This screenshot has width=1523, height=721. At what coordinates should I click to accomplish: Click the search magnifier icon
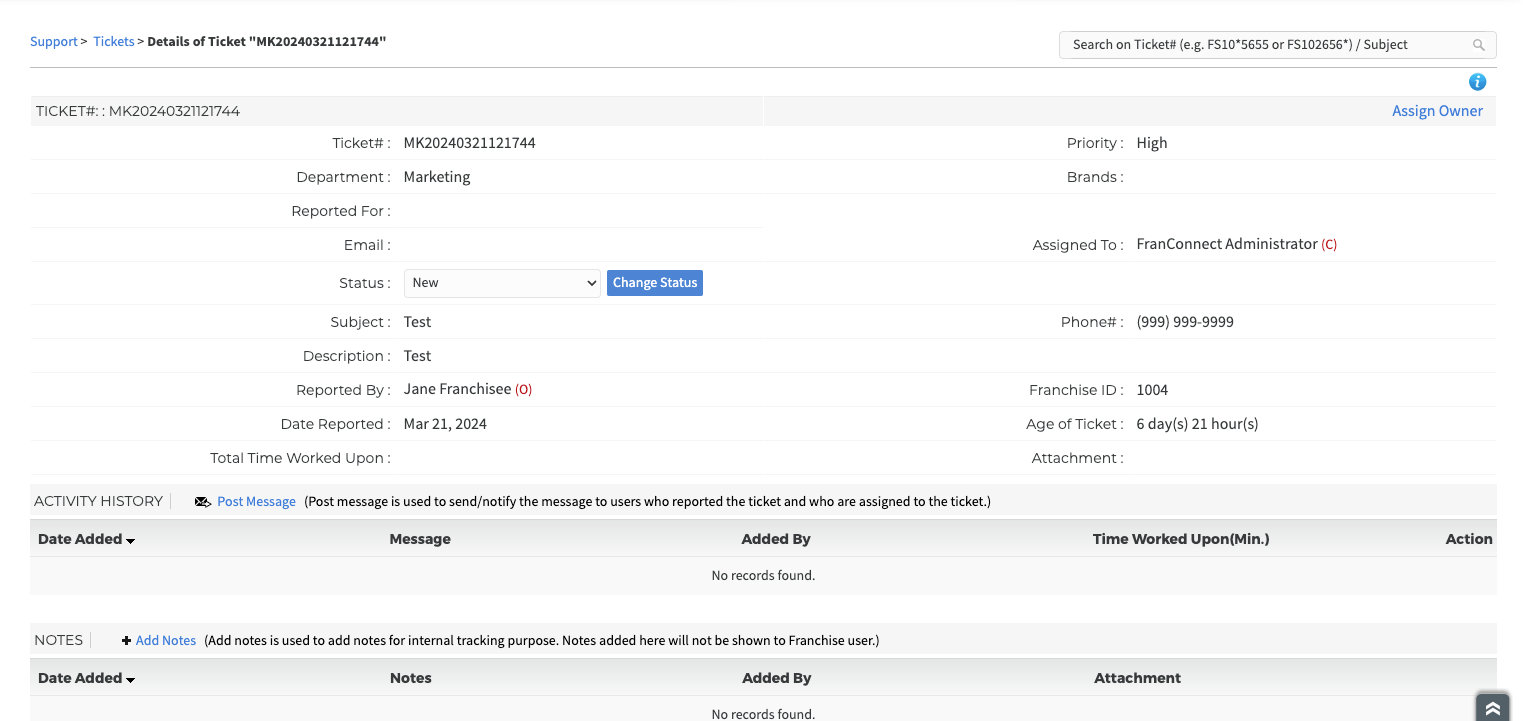tap(1479, 45)
